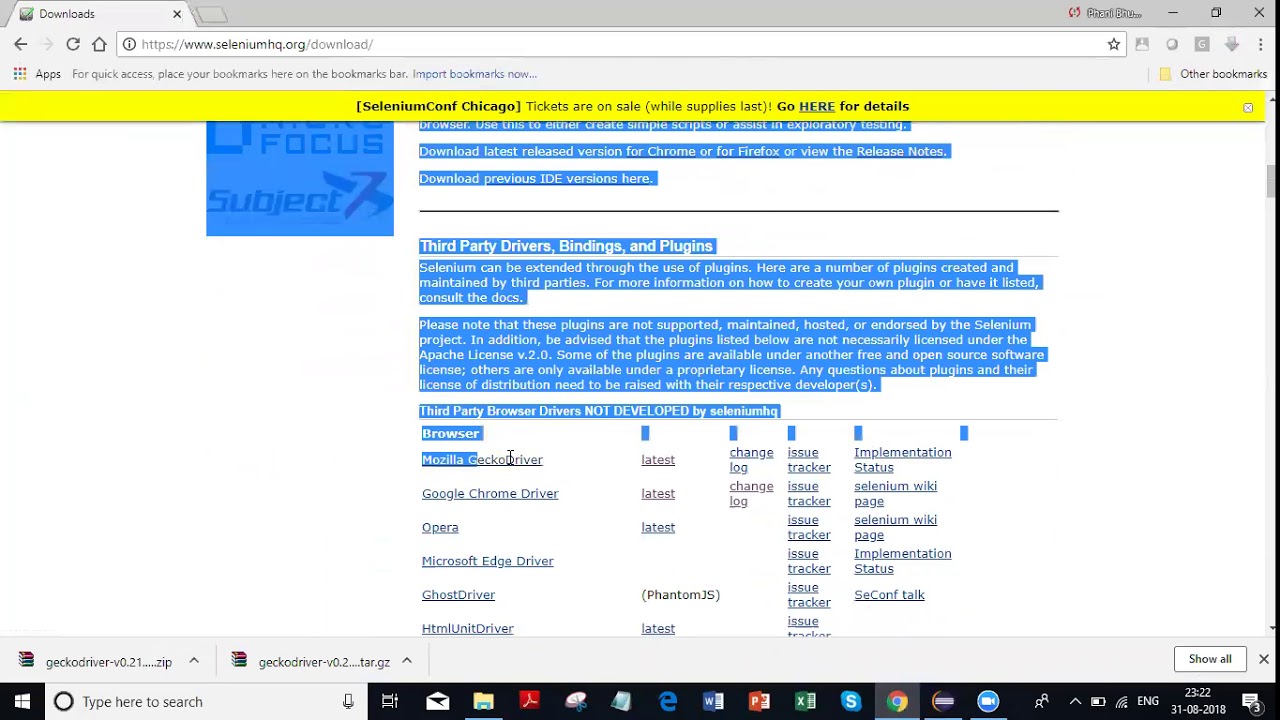Open Word from the taskbar

(713, 701)
